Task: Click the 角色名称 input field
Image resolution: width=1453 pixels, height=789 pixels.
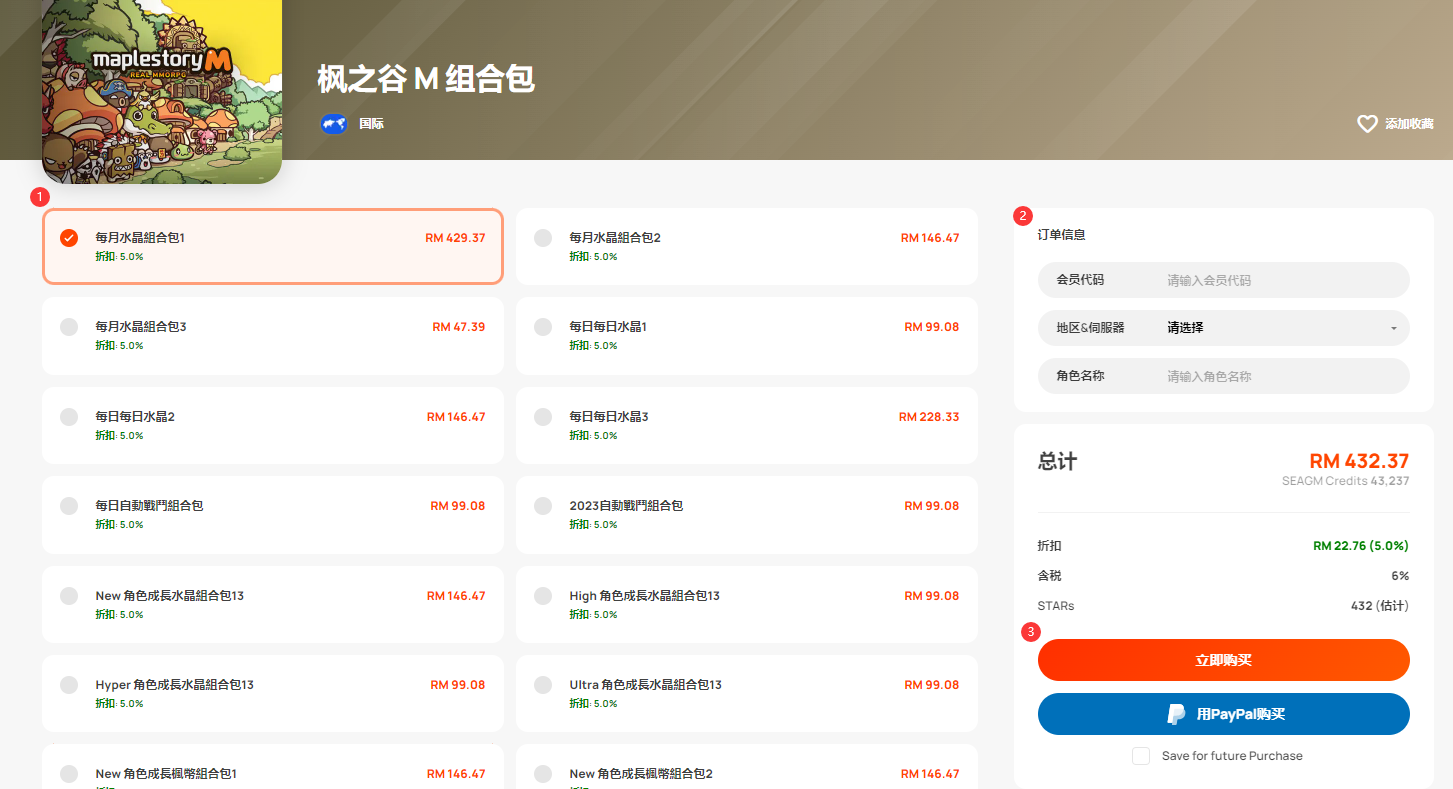Action: 1224,376
